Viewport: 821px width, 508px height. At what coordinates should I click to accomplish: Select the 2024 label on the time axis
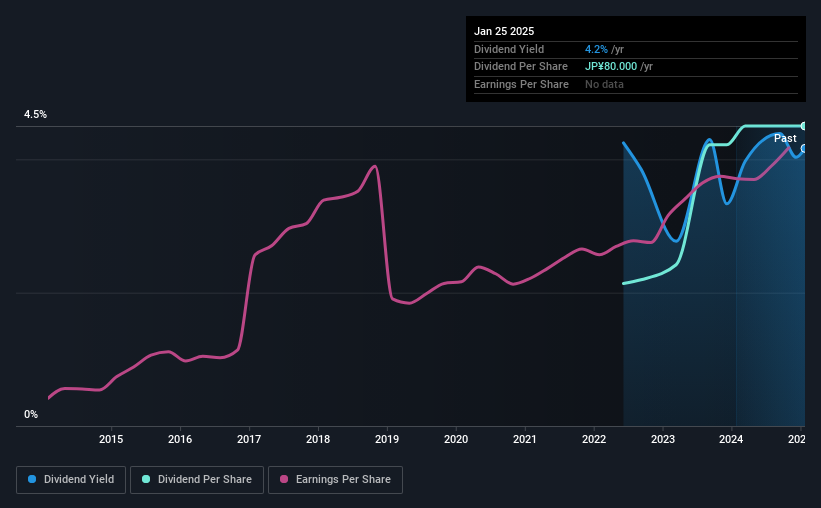tap(731, 439)
